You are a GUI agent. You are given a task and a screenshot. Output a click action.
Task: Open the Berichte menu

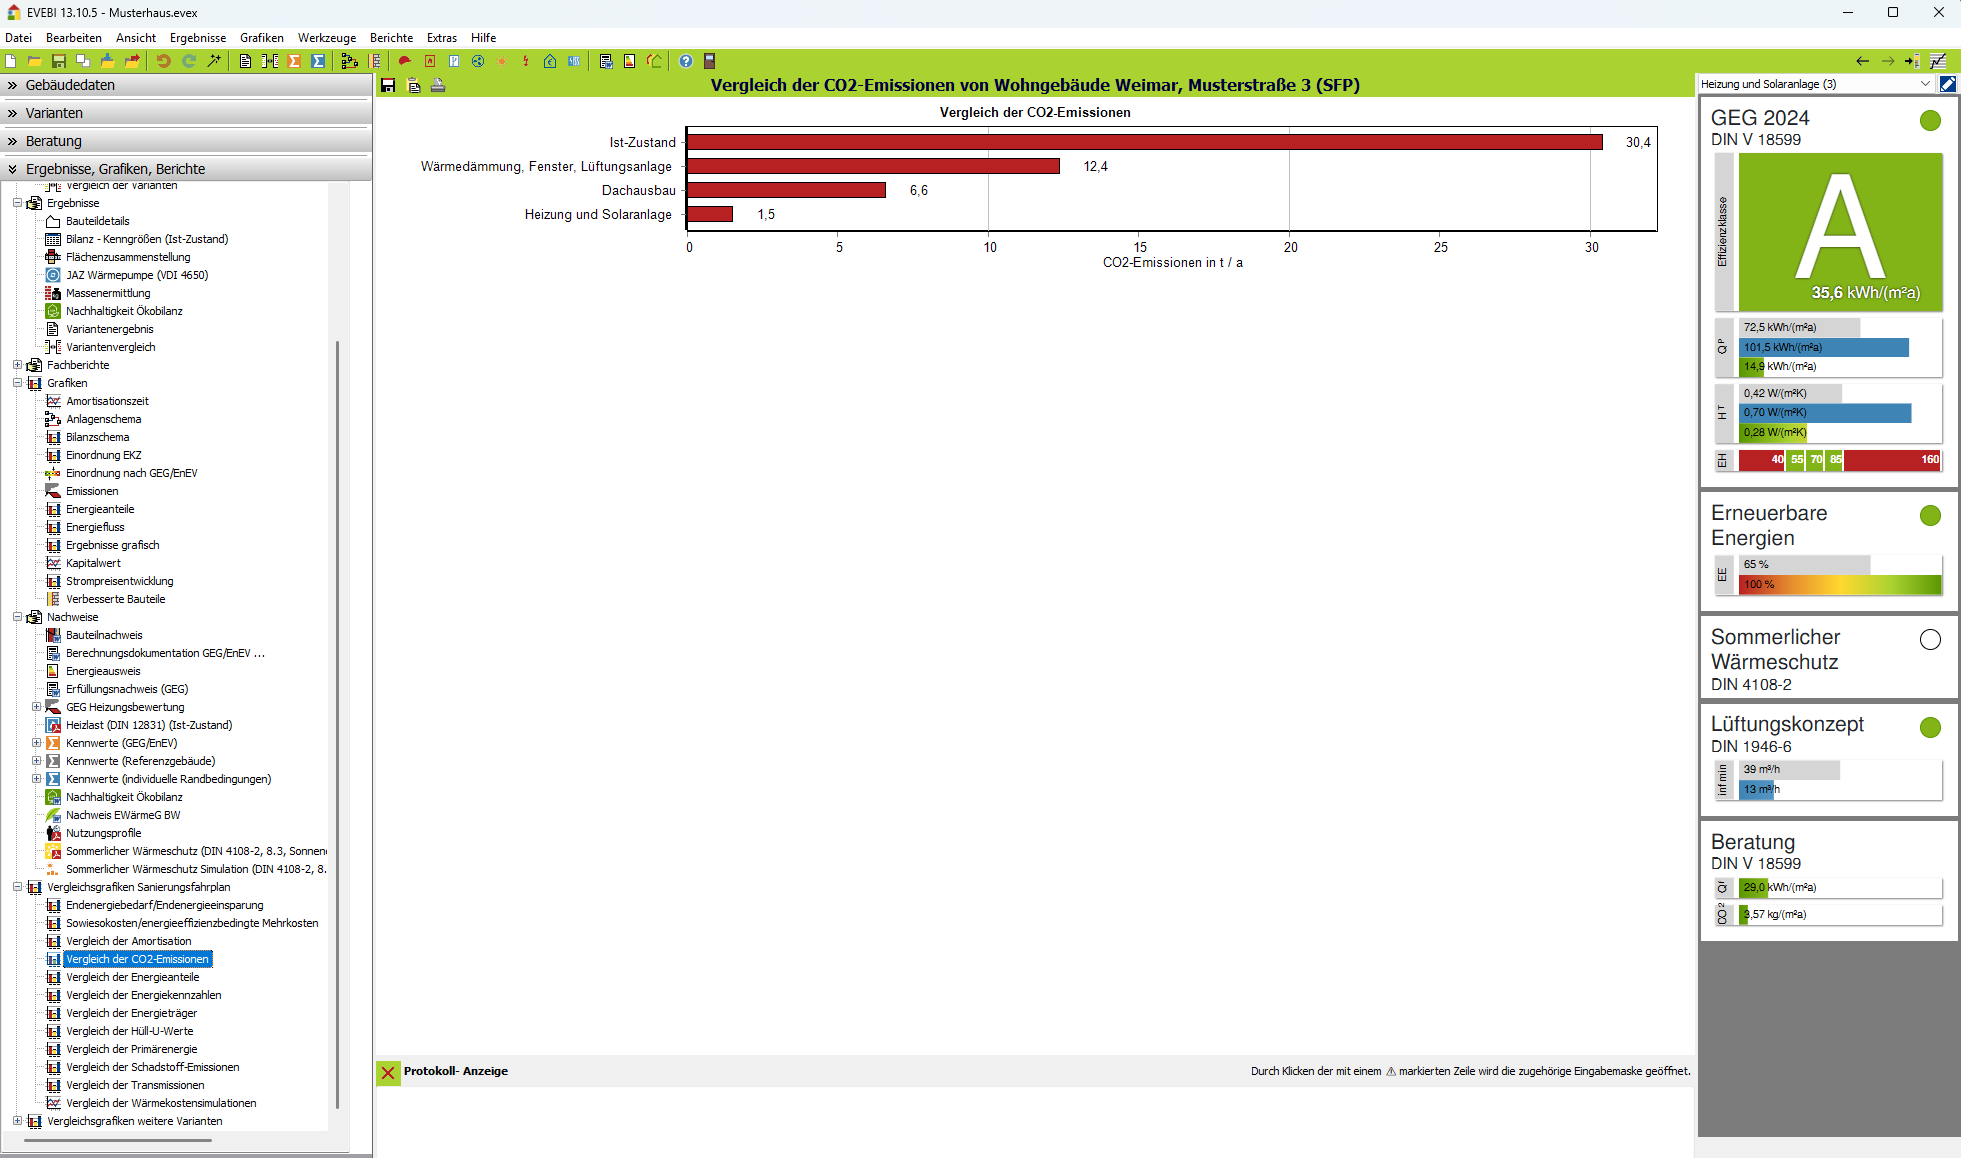click(x=391, y=38)
